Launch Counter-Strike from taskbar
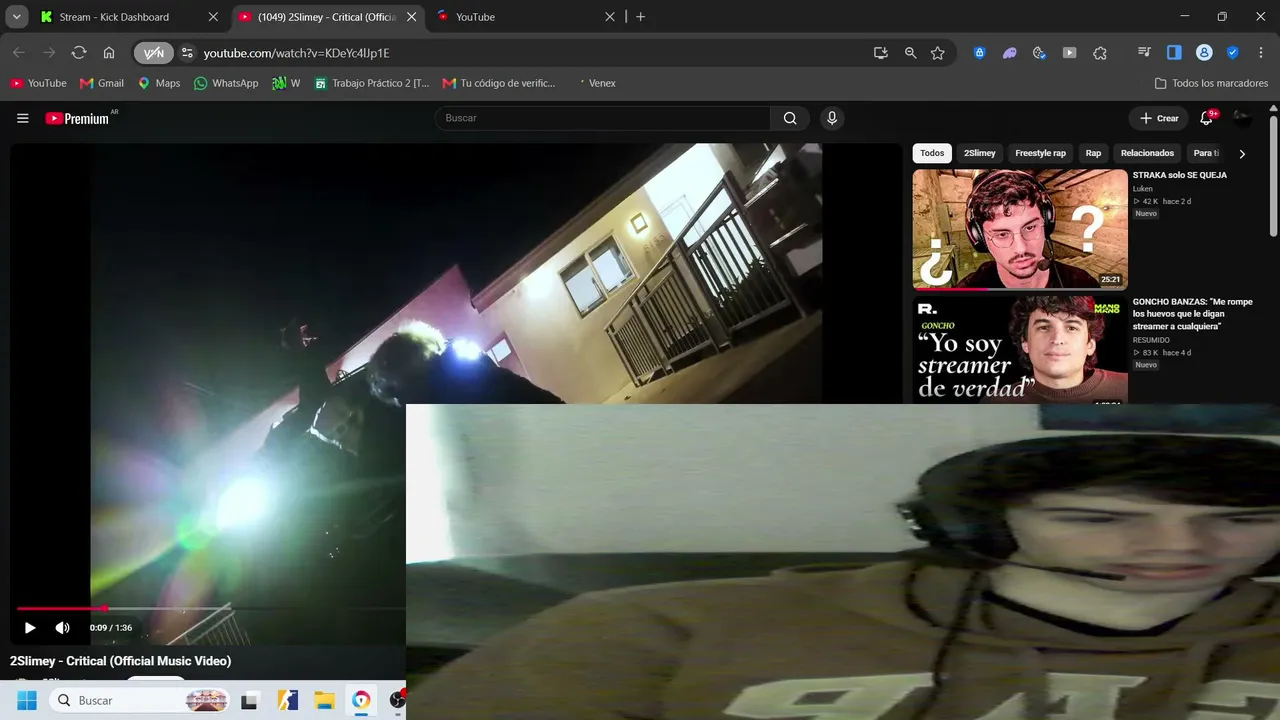The height and width of the screenshot is (720, 1280). (x=287, y=701)
